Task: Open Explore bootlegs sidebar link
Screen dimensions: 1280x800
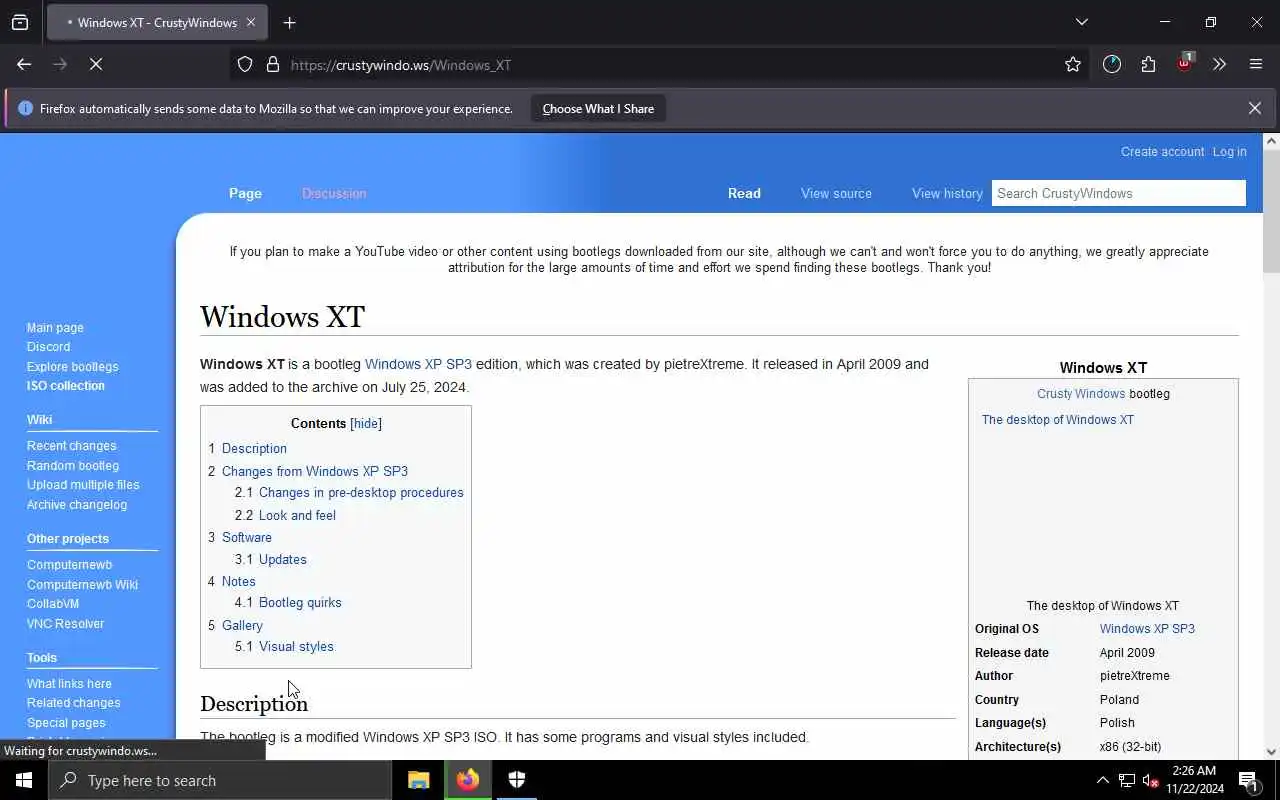Action: click(72, 367)
